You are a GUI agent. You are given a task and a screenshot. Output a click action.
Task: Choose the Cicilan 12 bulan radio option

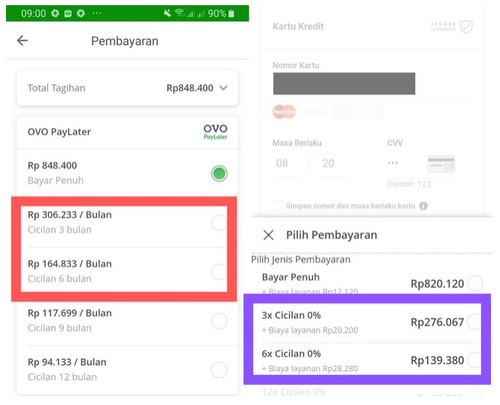219,370
